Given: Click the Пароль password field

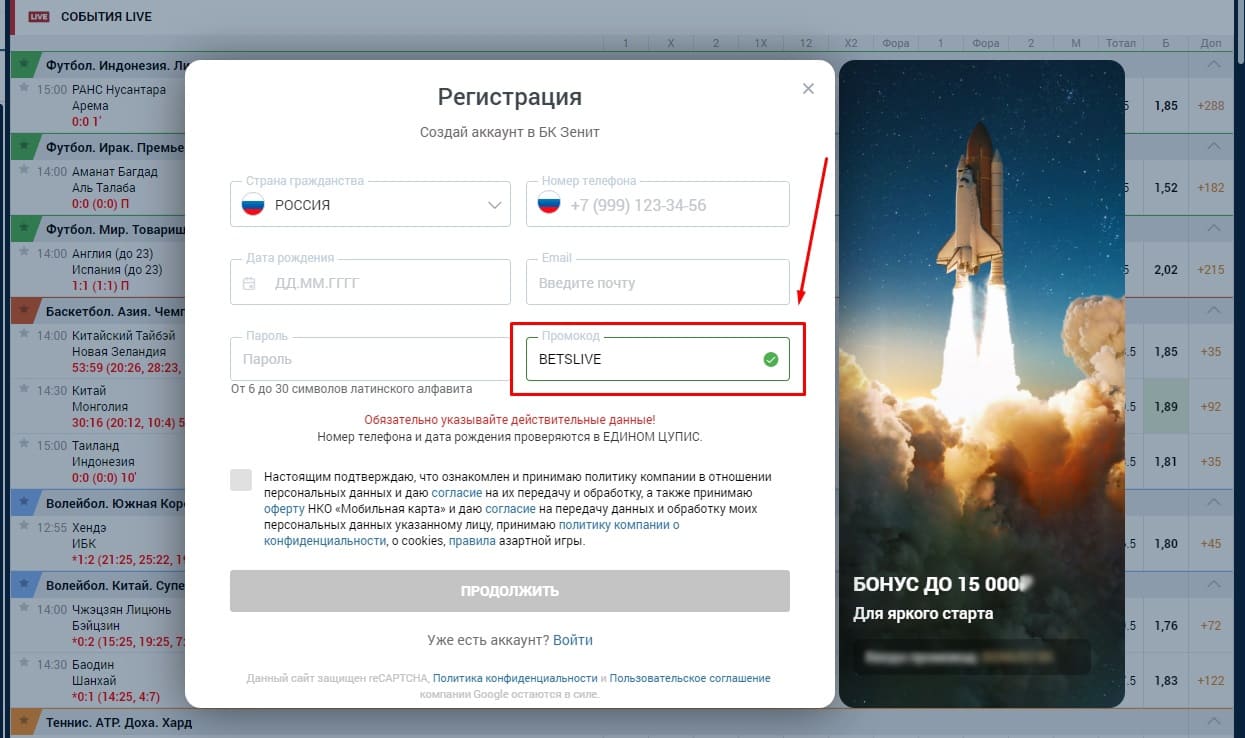Looking at the screenshot, I should pyautogui.click(x=370, y=359).
